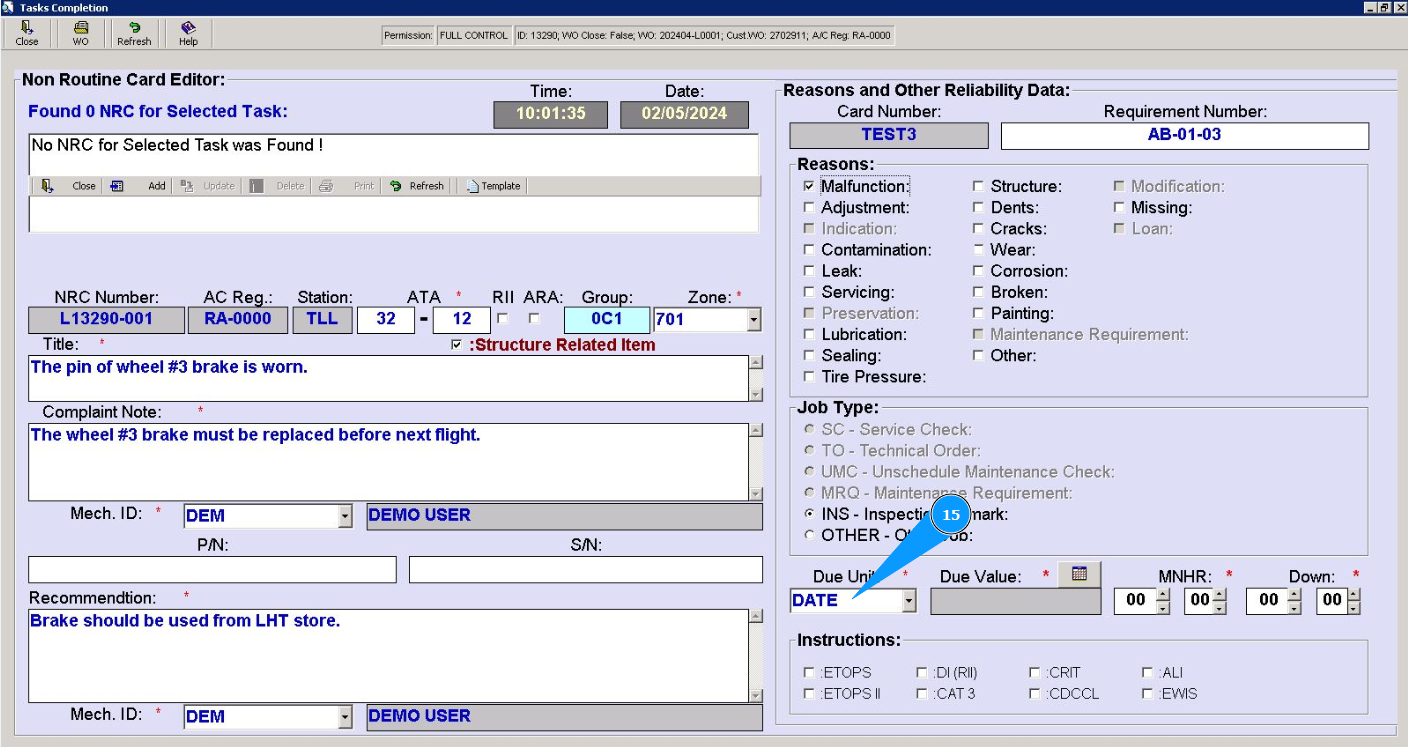
Task: Uncheck the Malfunction reason checkbox
Action: (x=809, y=186)
